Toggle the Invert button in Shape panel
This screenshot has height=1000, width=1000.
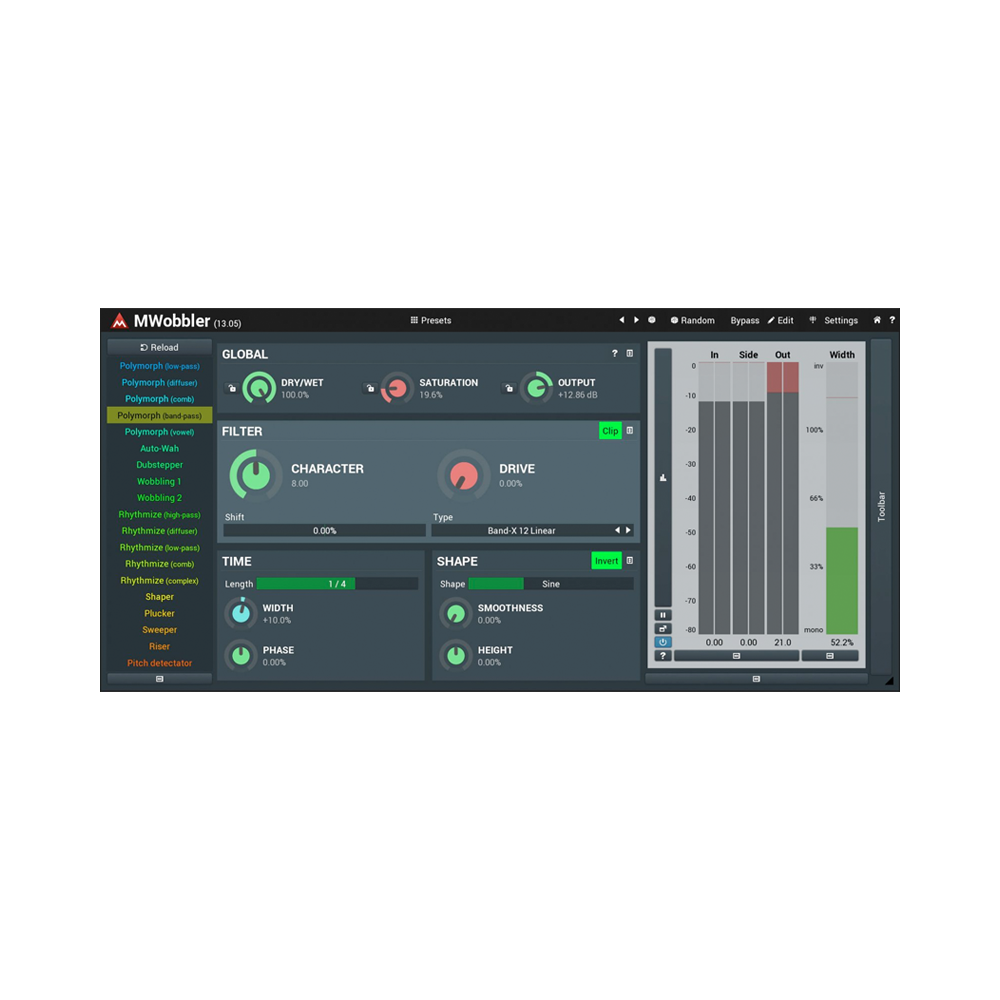(606, 561)
